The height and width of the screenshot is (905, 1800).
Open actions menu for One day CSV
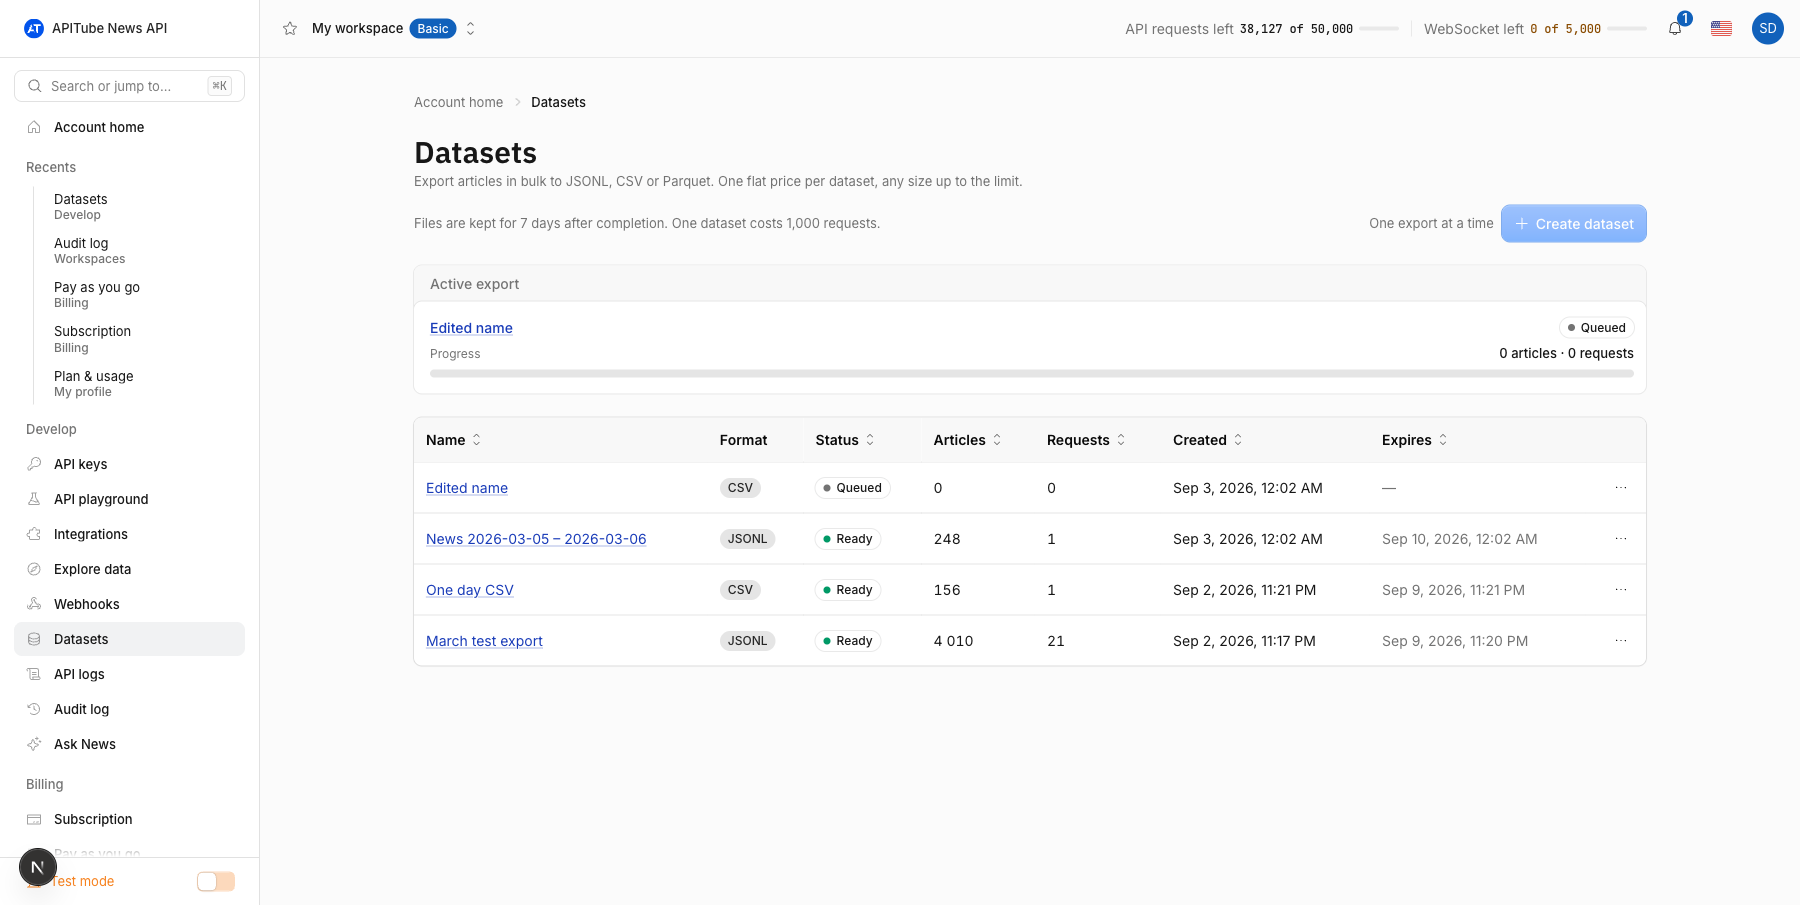1621,590
